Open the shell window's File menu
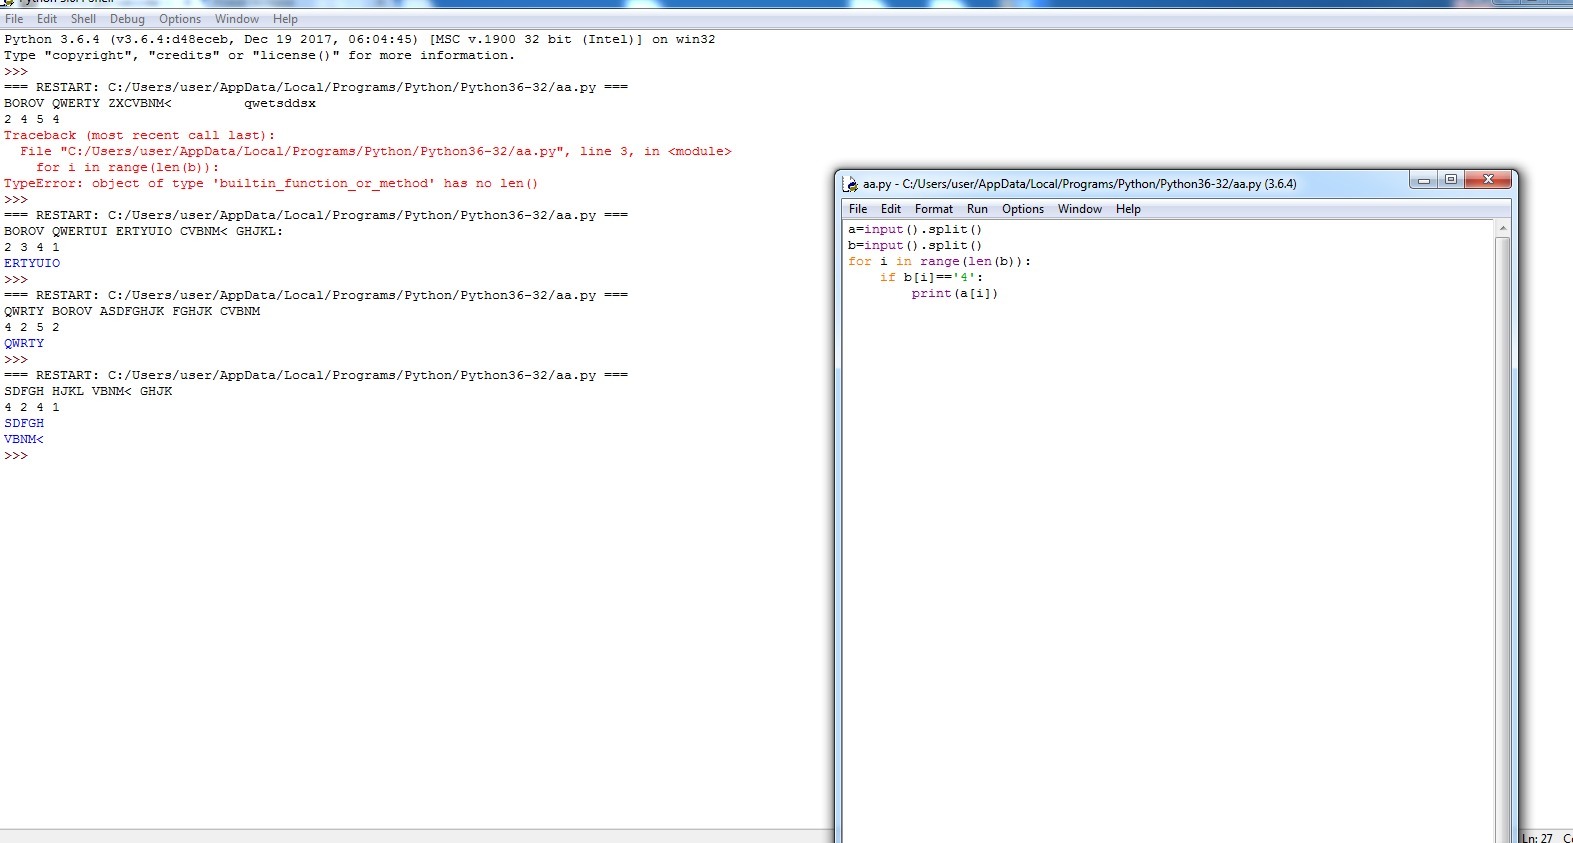This screenshot has height=843, width=1573. tap(14, 19)
